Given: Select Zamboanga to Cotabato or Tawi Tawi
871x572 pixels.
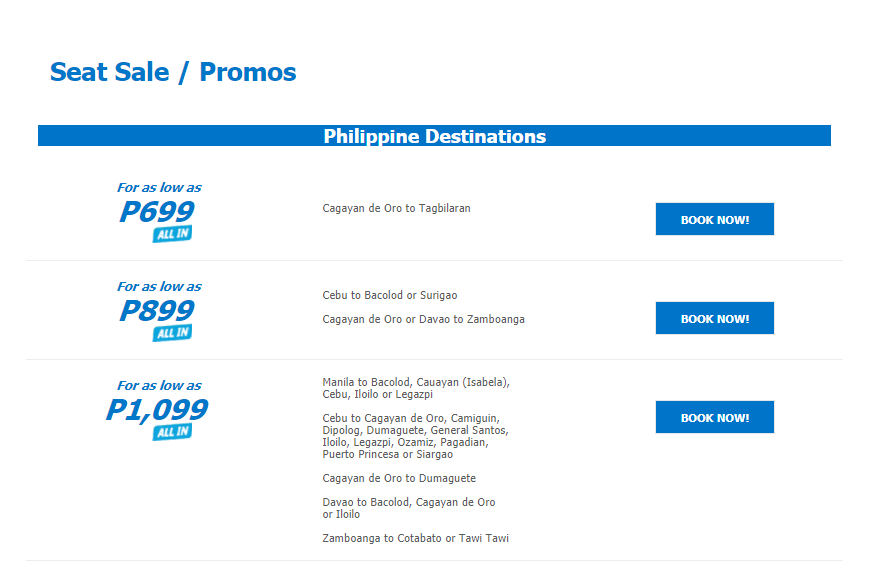Looking at the screenshot, I should click(416, 538).
